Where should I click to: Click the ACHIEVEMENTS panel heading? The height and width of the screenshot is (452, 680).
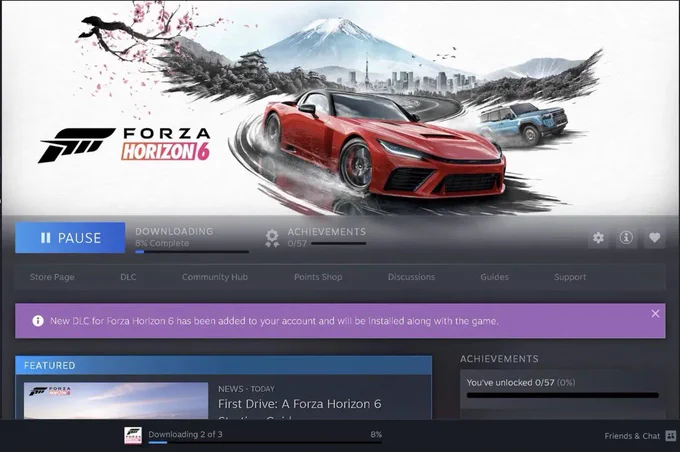[x=499, y=359]
